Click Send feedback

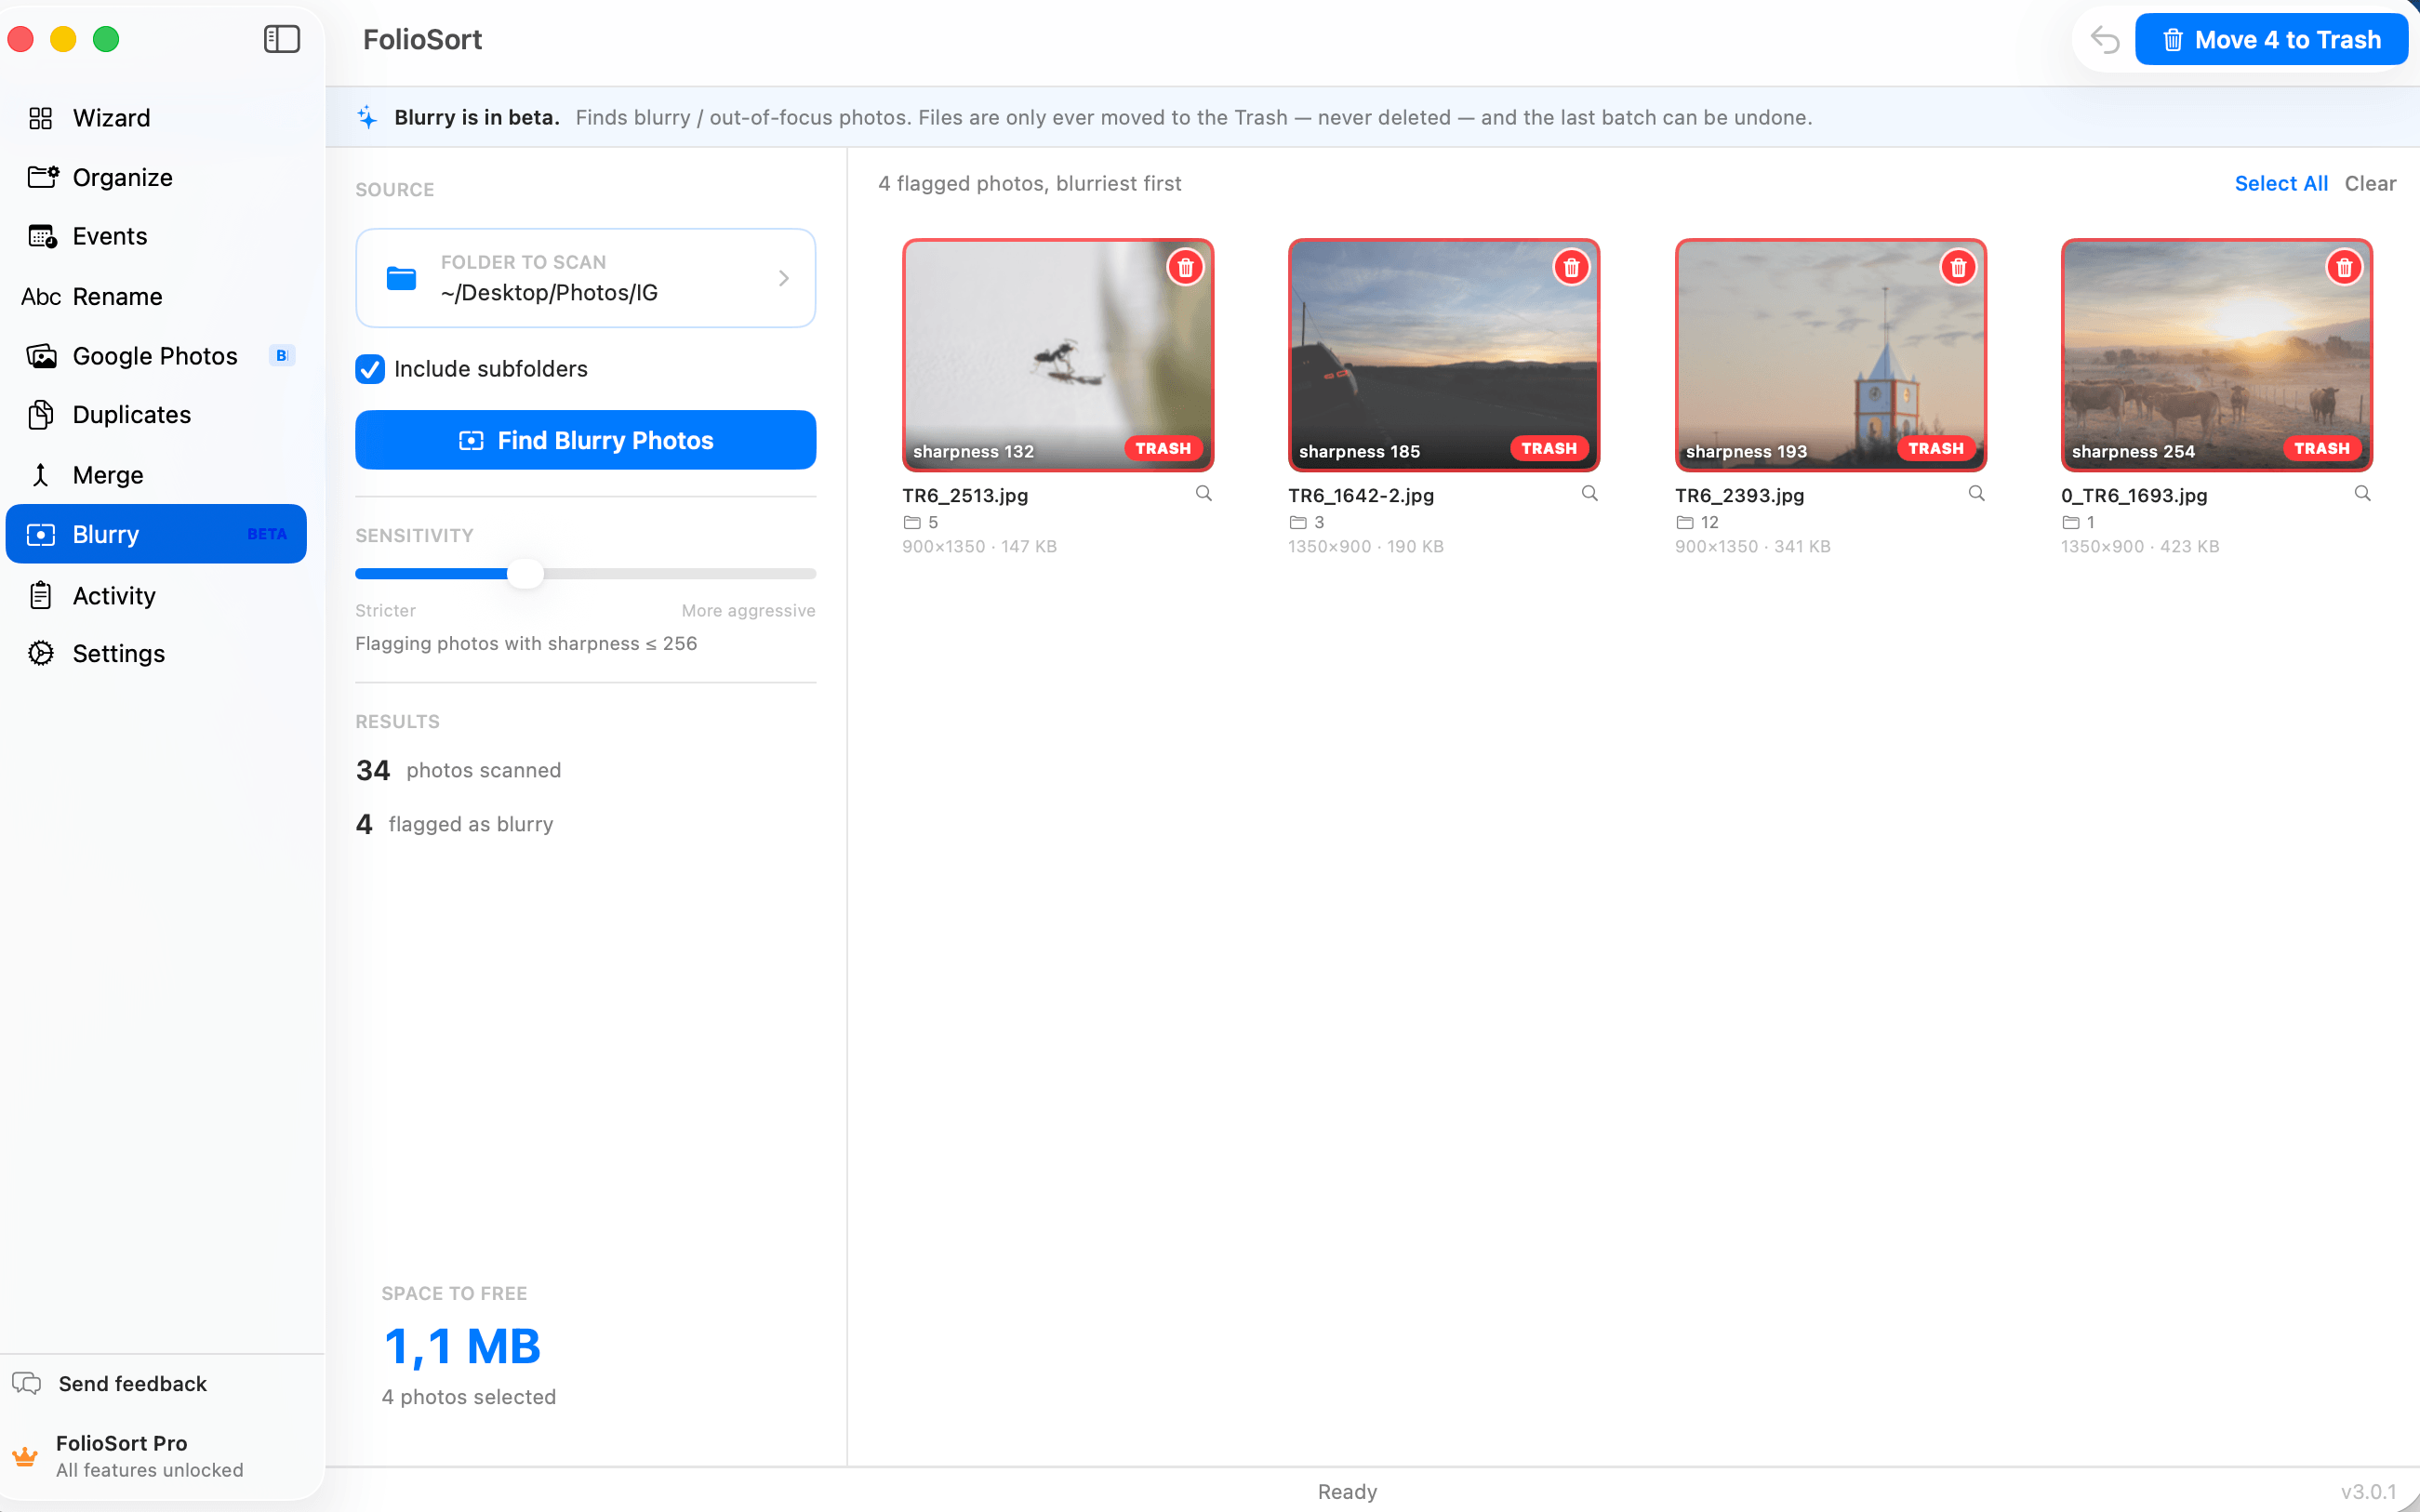point(133,1383)
